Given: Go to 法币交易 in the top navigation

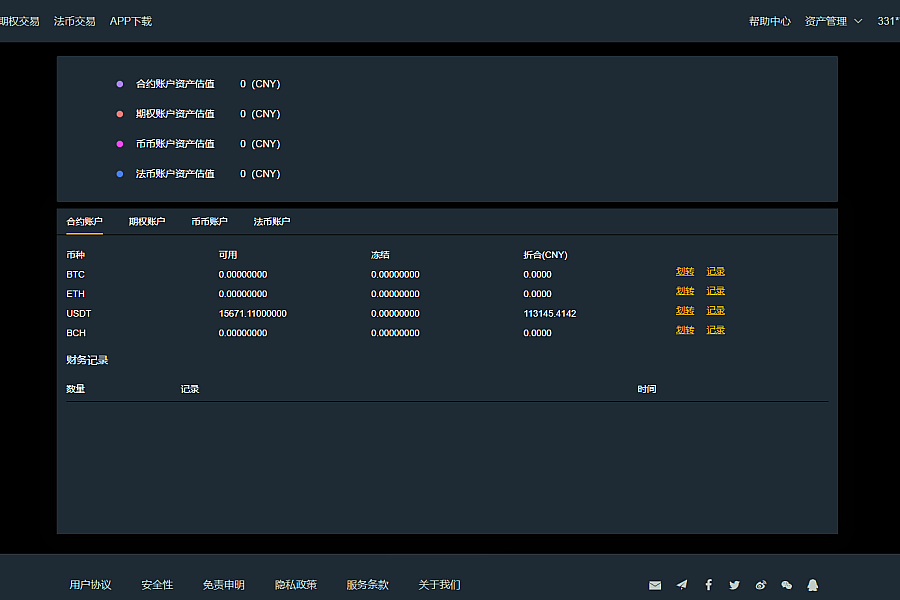Looking at the screenshot, I should (x=75, y=21).
